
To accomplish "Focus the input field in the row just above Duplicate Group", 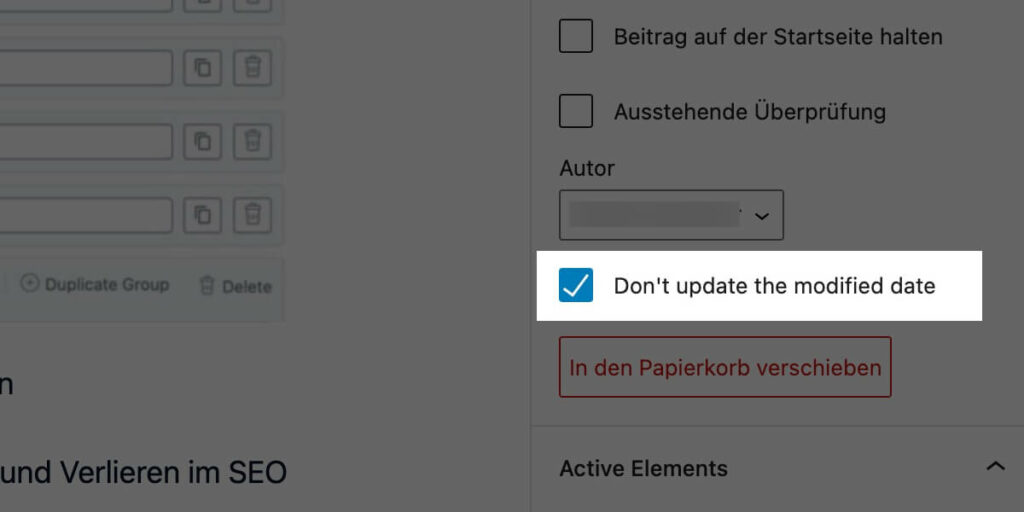I will [86, 216].
